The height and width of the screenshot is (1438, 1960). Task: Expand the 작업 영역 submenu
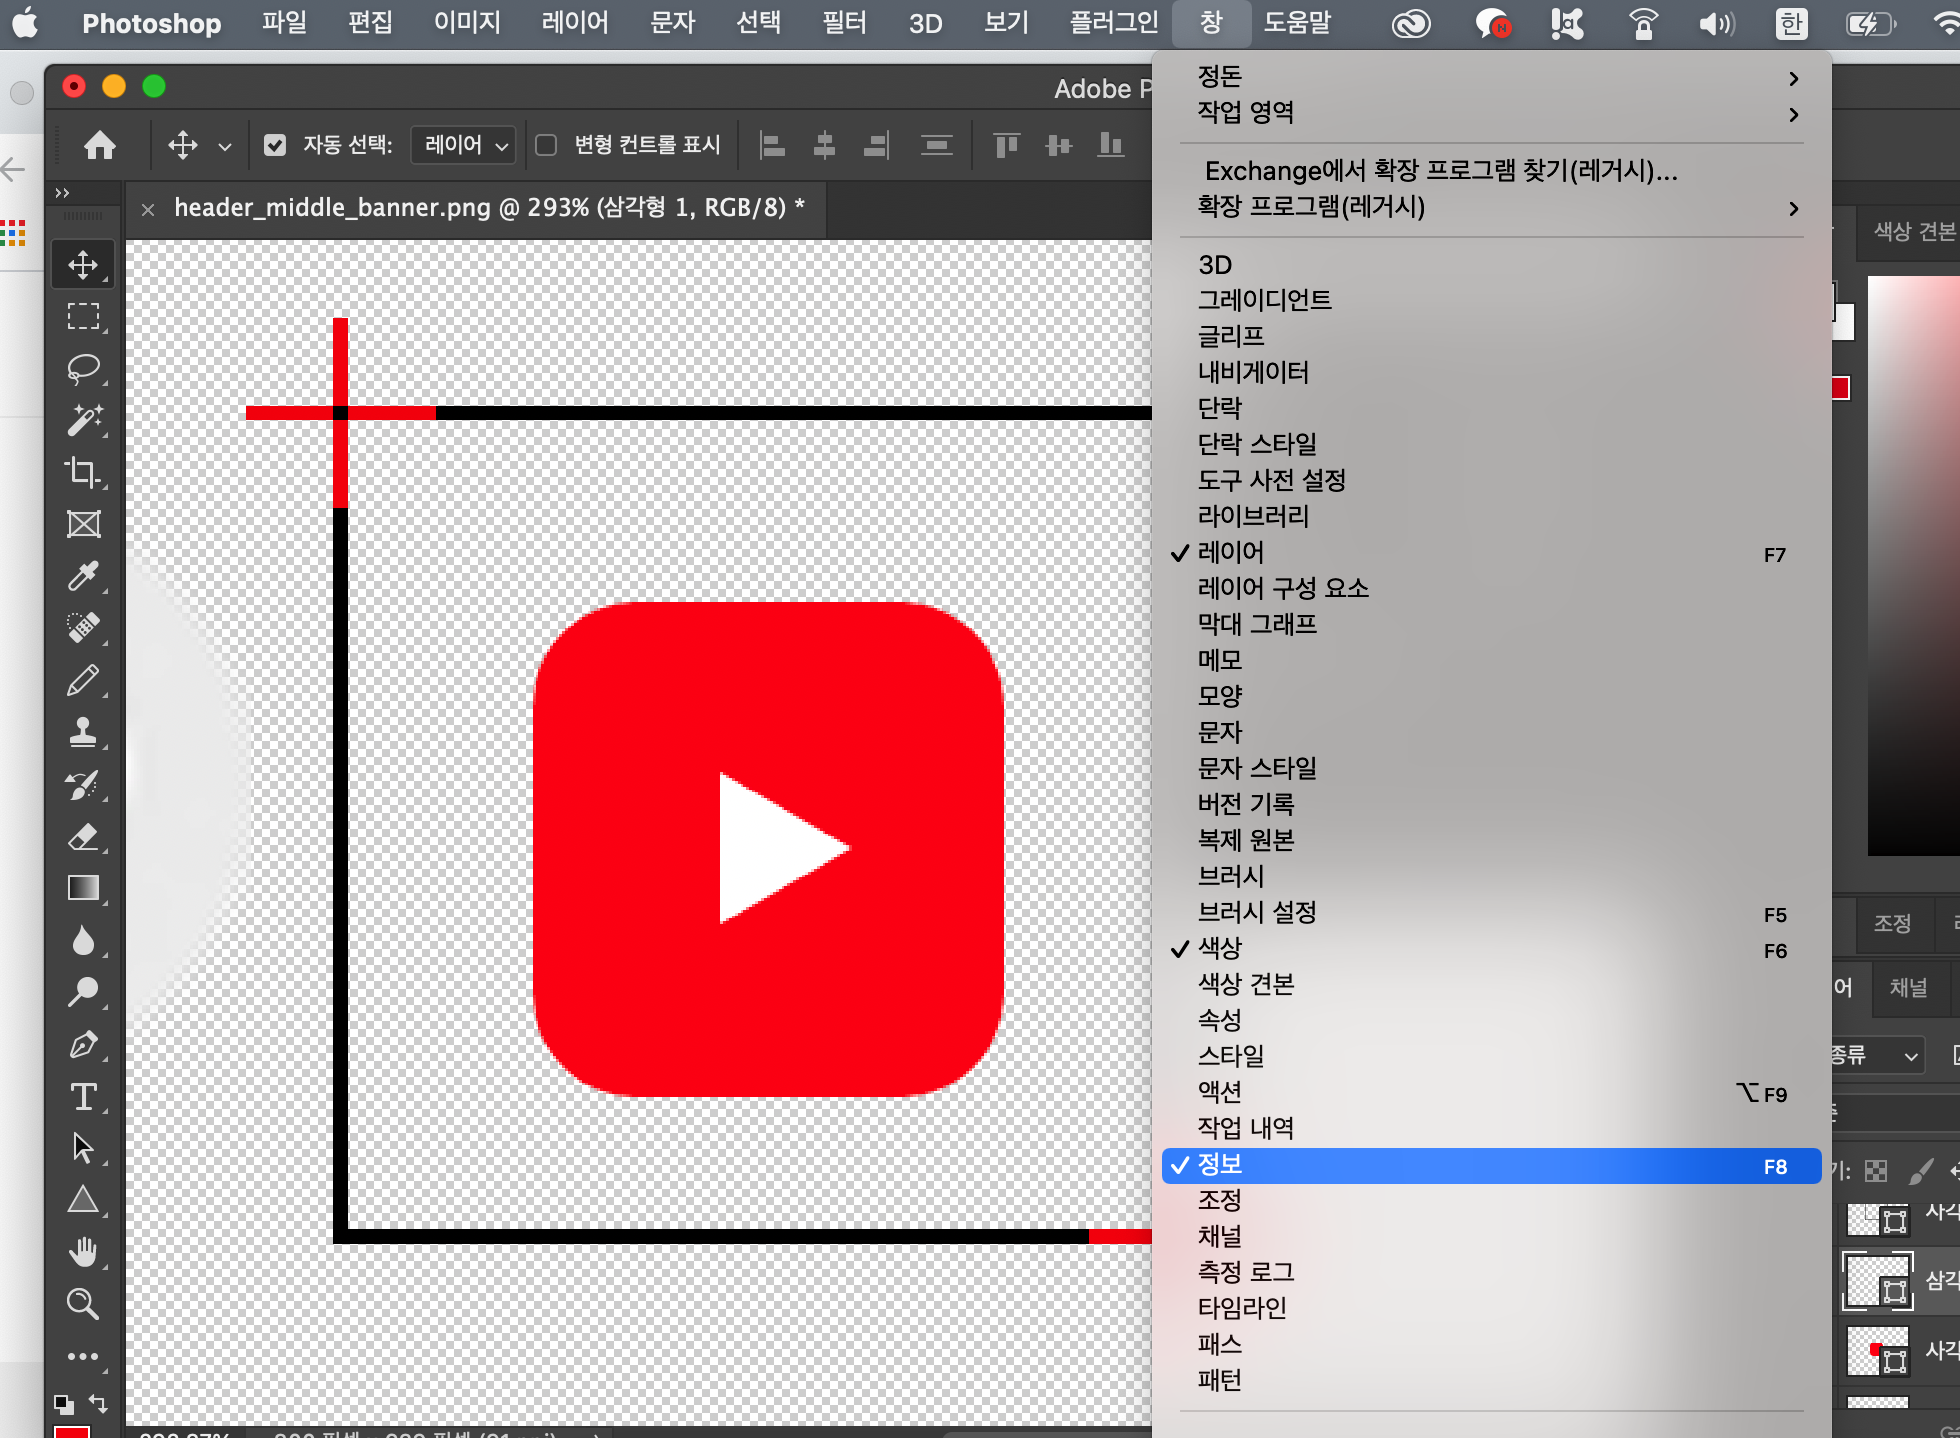[x=1490, y=112]
